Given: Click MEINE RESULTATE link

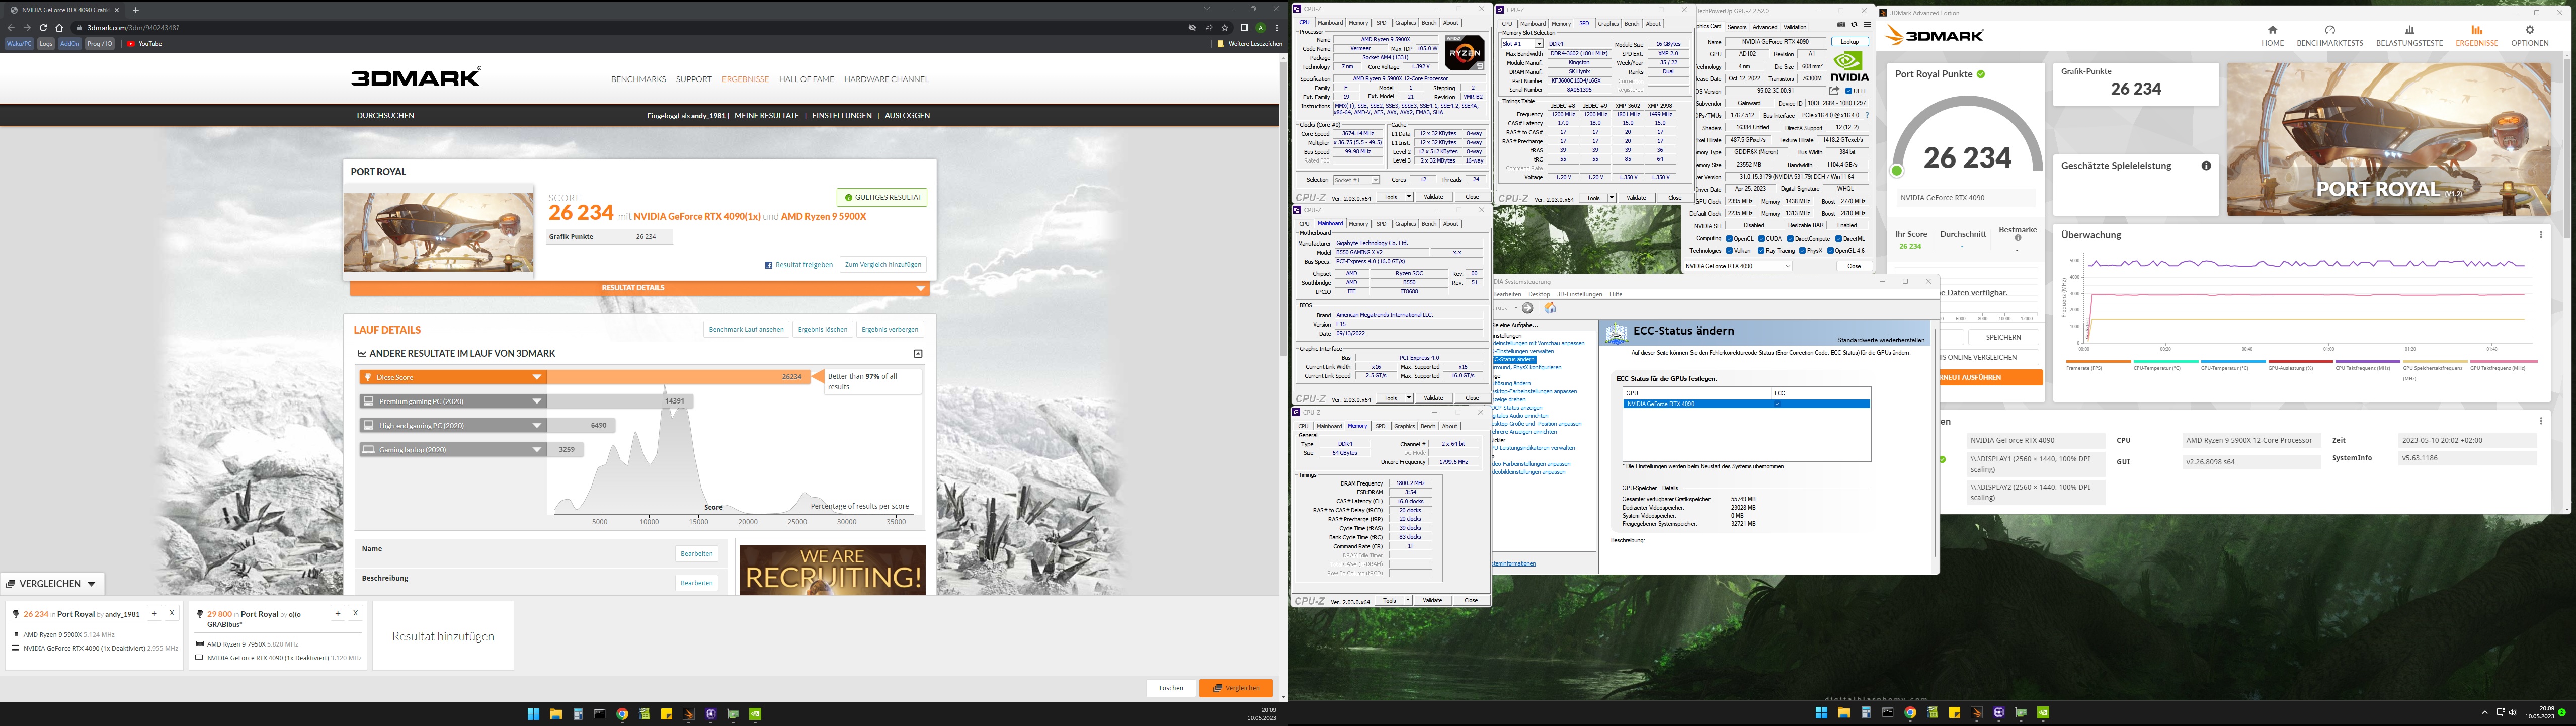Looking at the screenshot, I should pyautogui.click(x=767, y=116).
